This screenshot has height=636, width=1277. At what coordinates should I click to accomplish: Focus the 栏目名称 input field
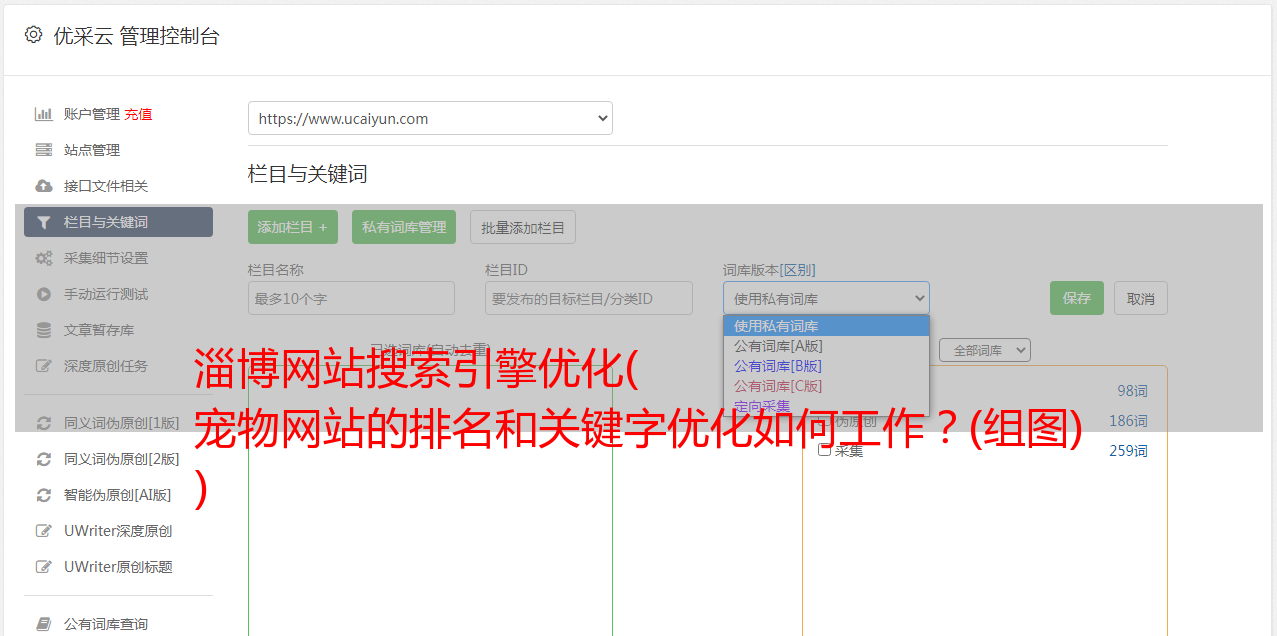click(351, 298)
